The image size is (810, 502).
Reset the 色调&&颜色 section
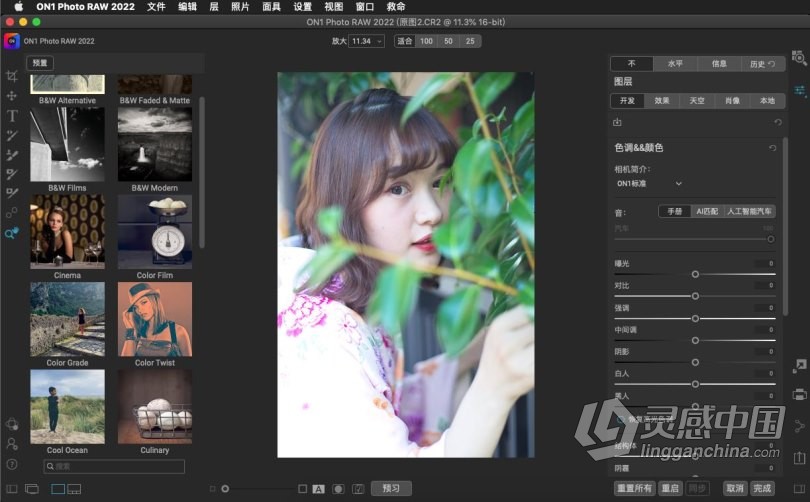click(772, 148)
